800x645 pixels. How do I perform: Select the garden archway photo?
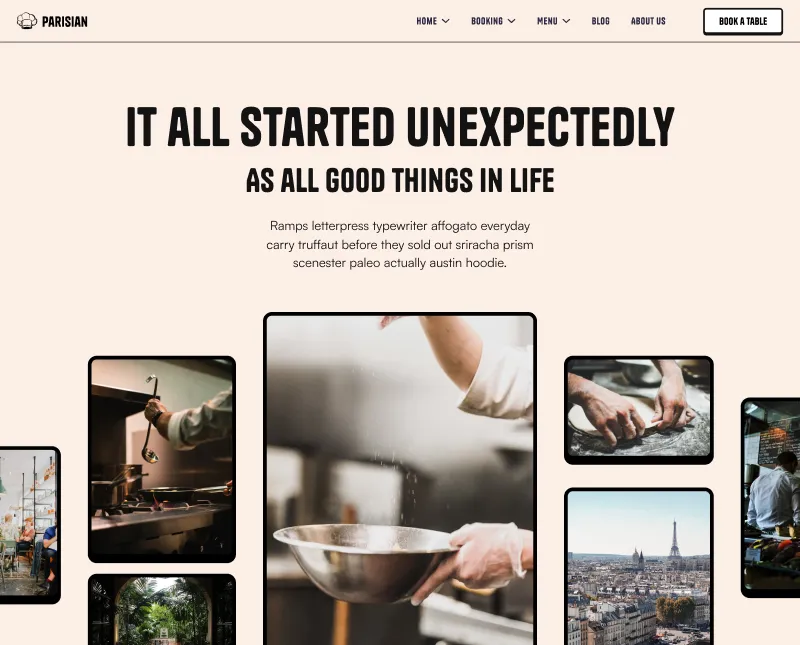[x=162, y=609]
